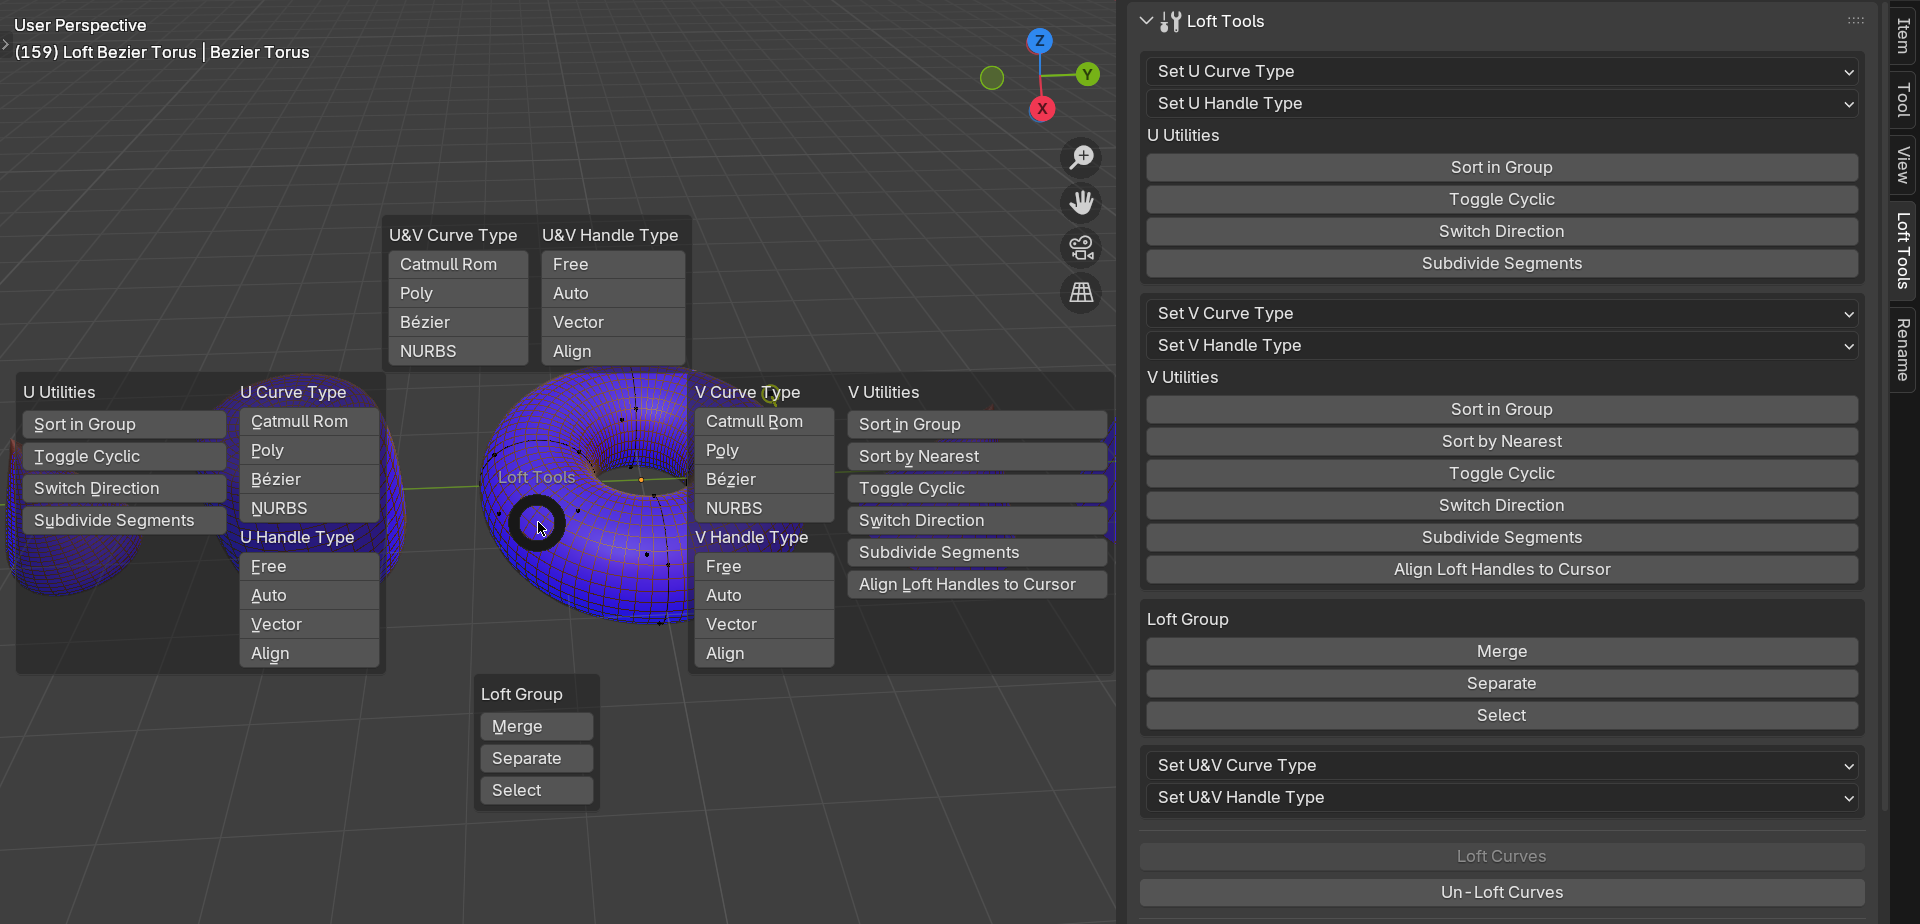The width and height of the screenshot is (1920, 924).
Task: Select Switch Direction in pie U Utilities
Action: click(124, 488)
